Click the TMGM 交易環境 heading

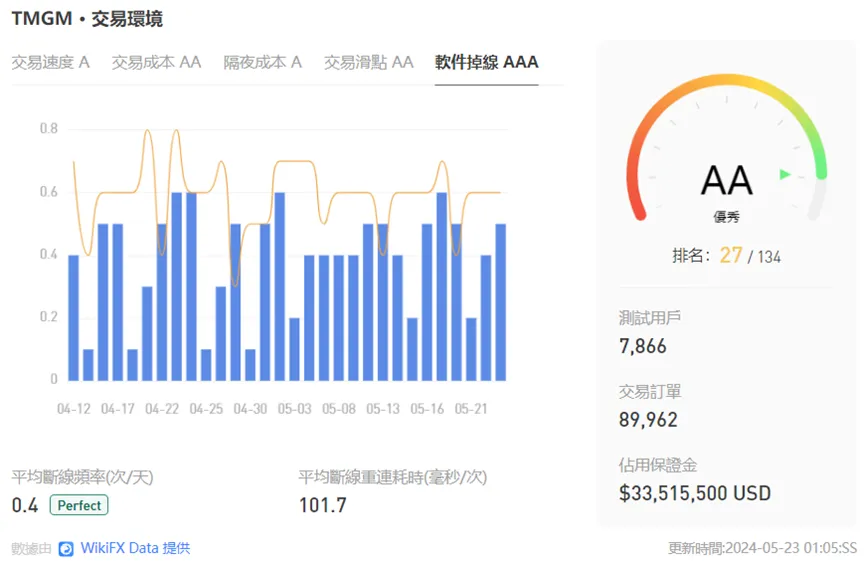click(x=87, y=19)
